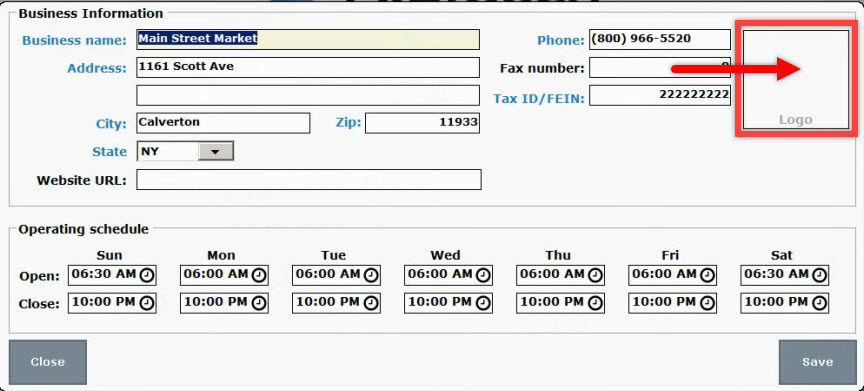Click the Business name field
The image size is (864, 391).
click(x=308, y=39)
